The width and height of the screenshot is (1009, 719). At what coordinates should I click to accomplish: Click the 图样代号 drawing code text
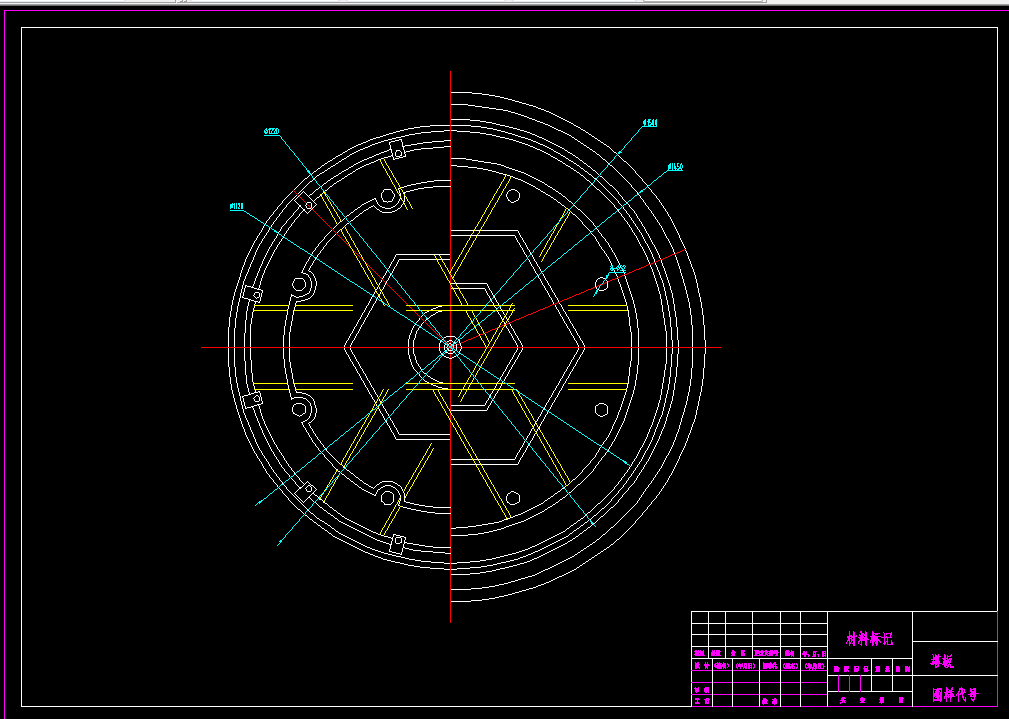tap(955, 695)
